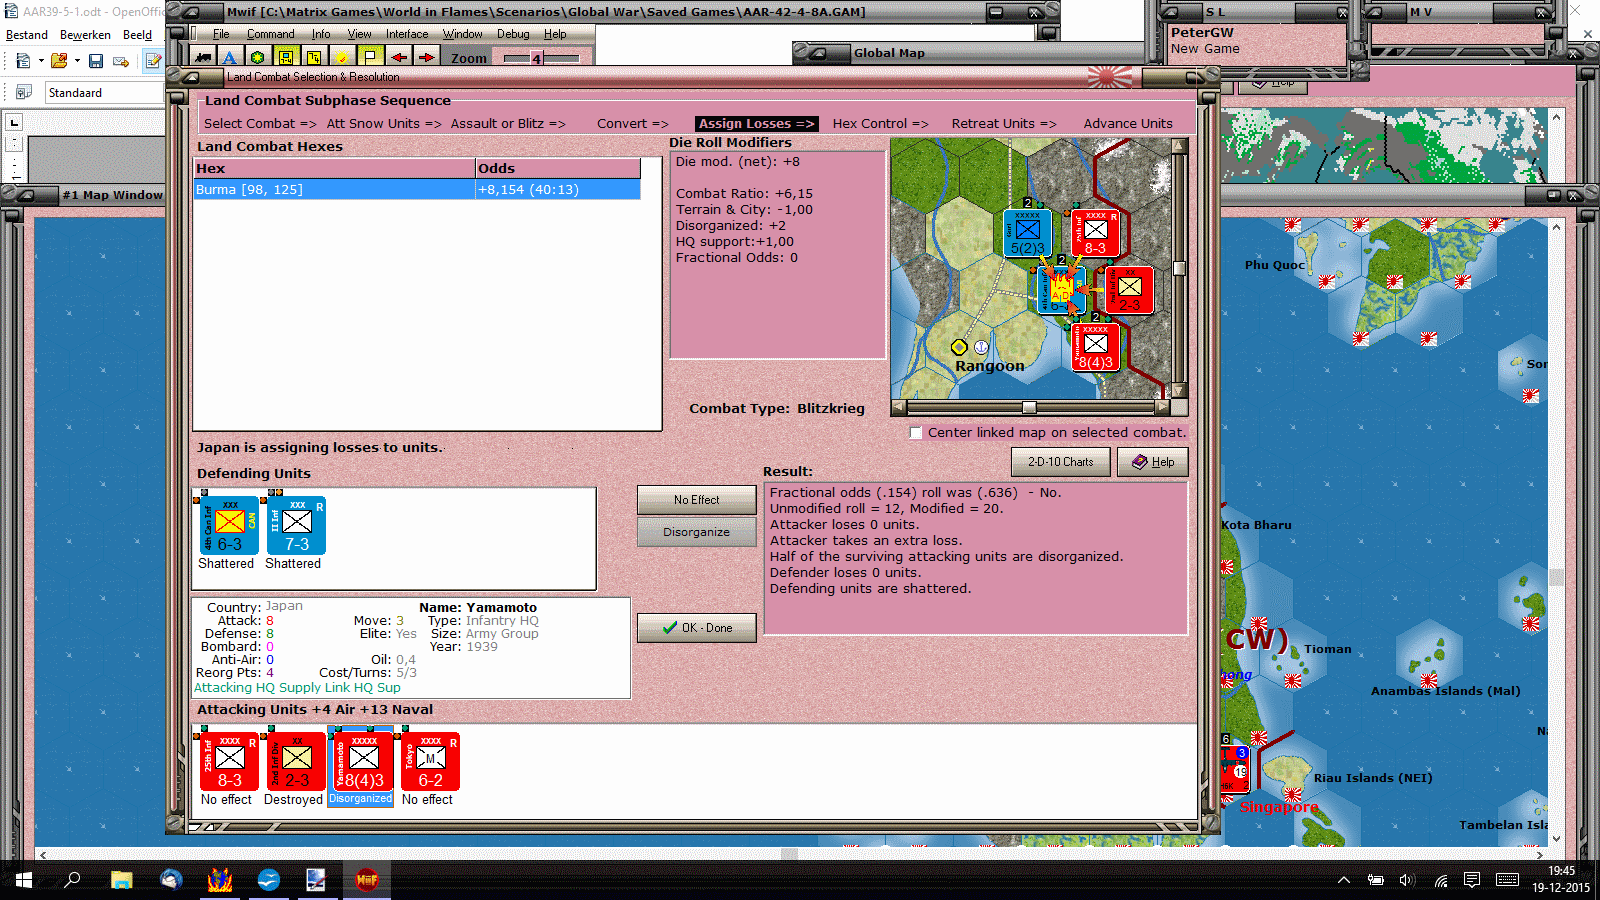The height and width of the screenshot is (900, 1600).
Task: Open the OpenOffice new document icon
Action: click(23, 61)
